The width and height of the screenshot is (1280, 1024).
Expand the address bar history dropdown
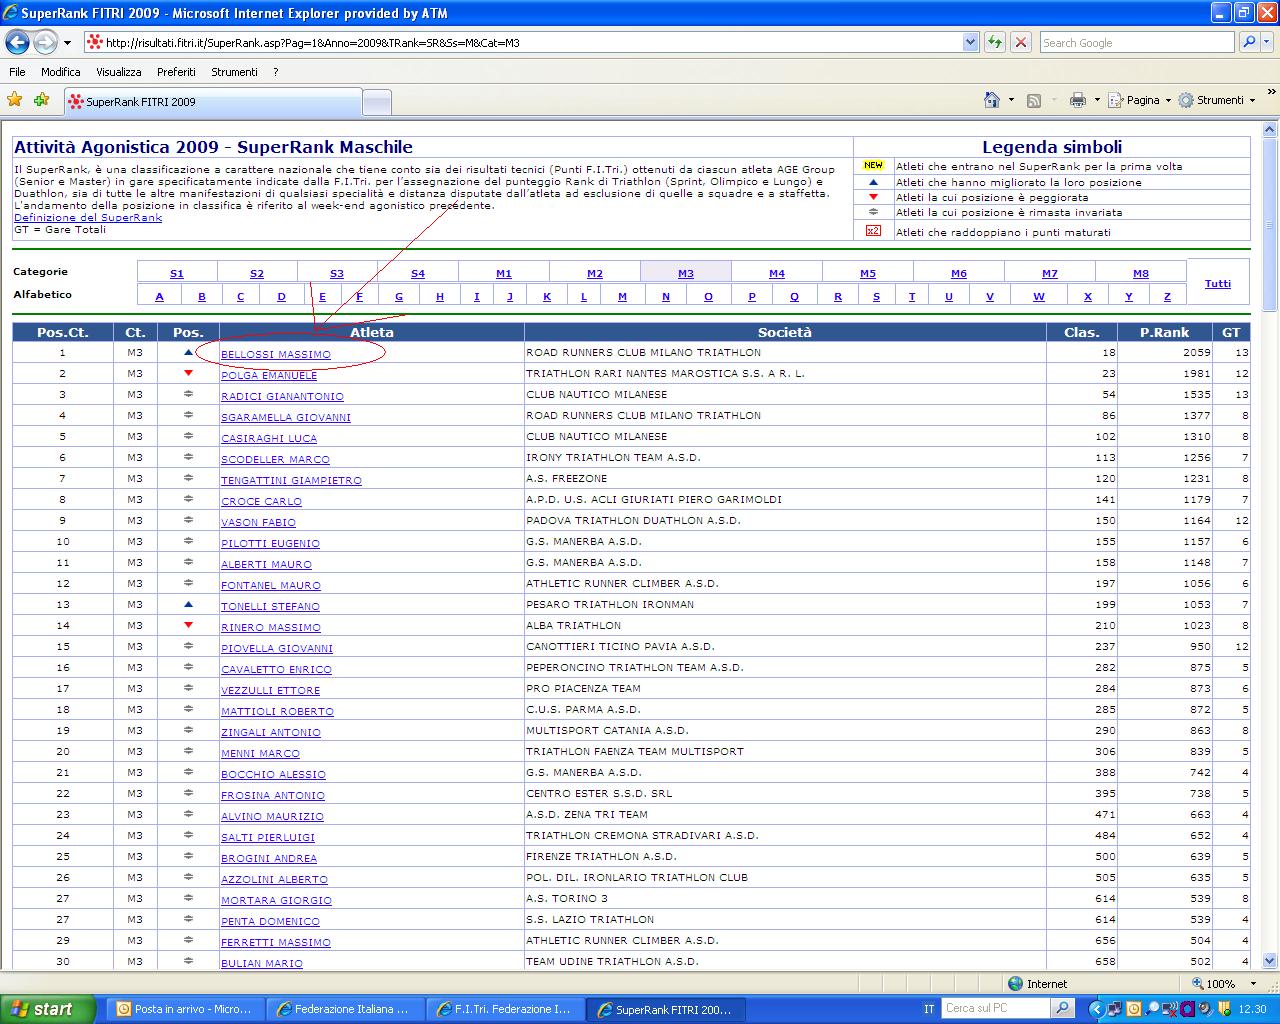970,42
